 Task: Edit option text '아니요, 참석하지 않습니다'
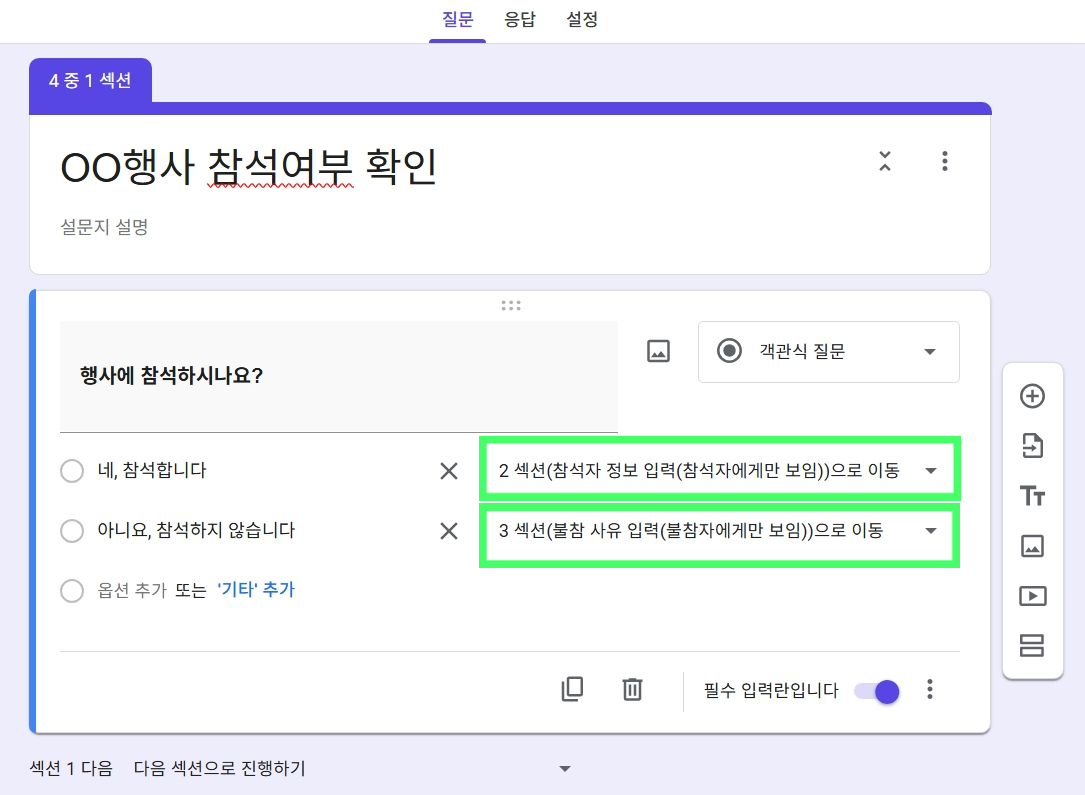(x=197, y=531)
